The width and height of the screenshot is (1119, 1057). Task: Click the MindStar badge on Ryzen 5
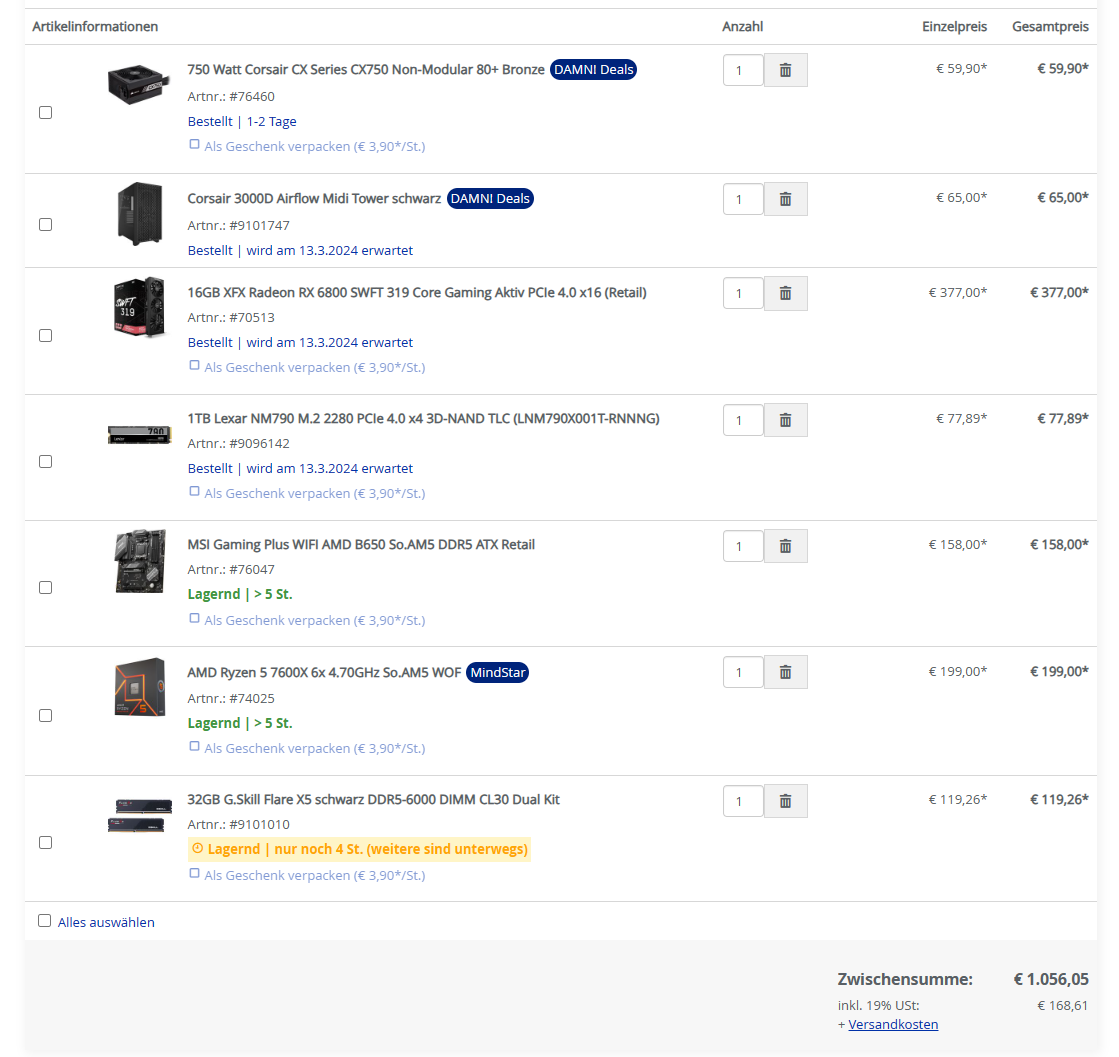pos(497,673)
